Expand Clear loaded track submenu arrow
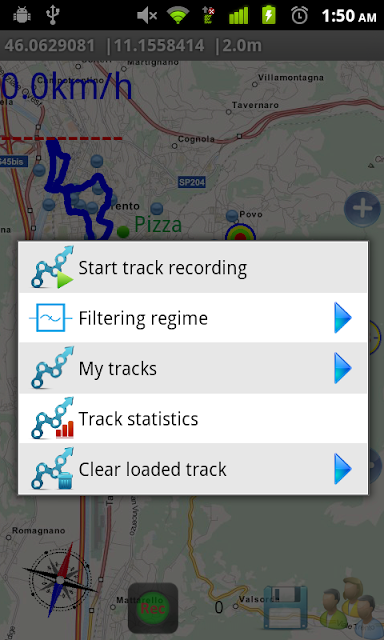The width and height of the screenshot is (384, 640). (342, 469)
